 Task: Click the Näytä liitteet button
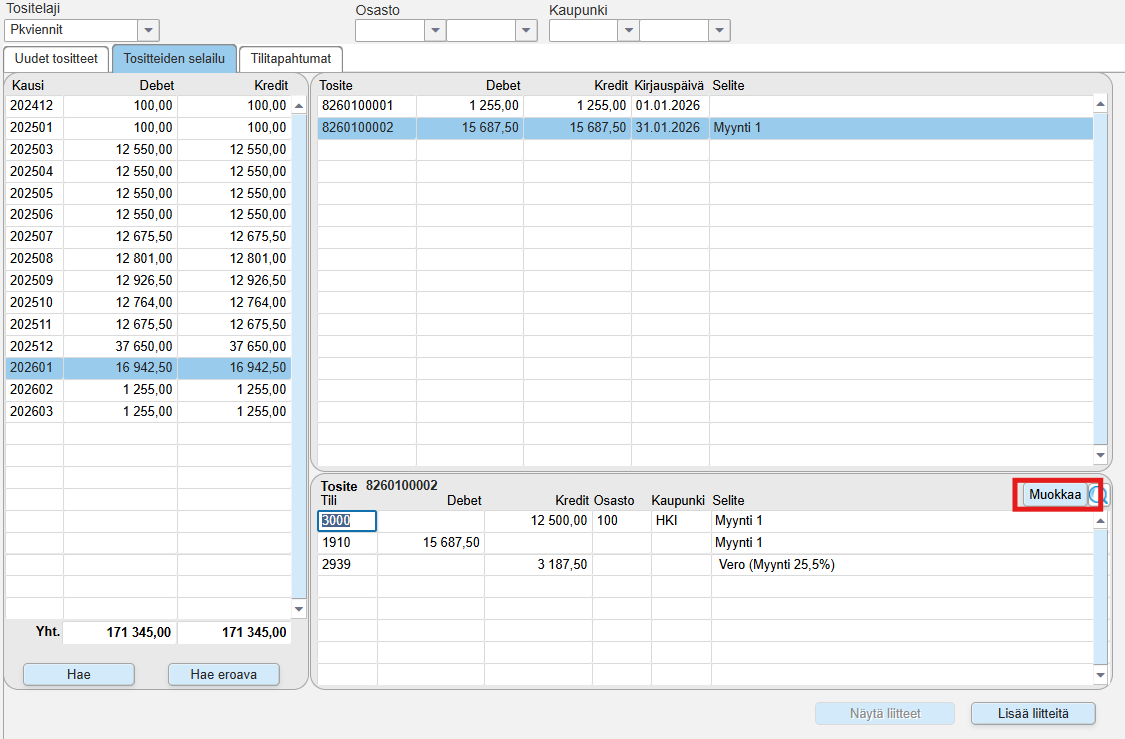coord(885,714)
